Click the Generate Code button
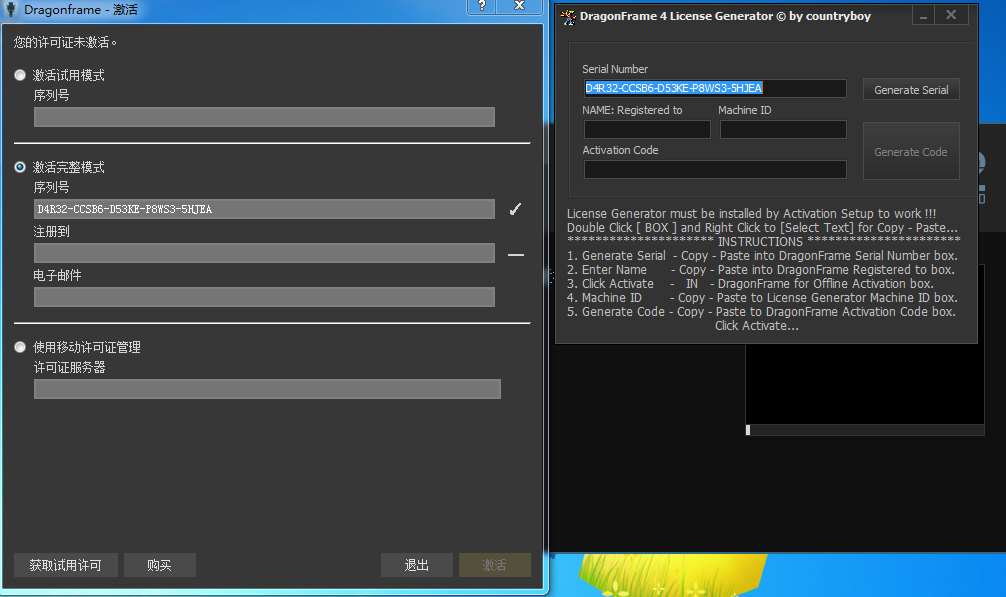 [911, 151]
